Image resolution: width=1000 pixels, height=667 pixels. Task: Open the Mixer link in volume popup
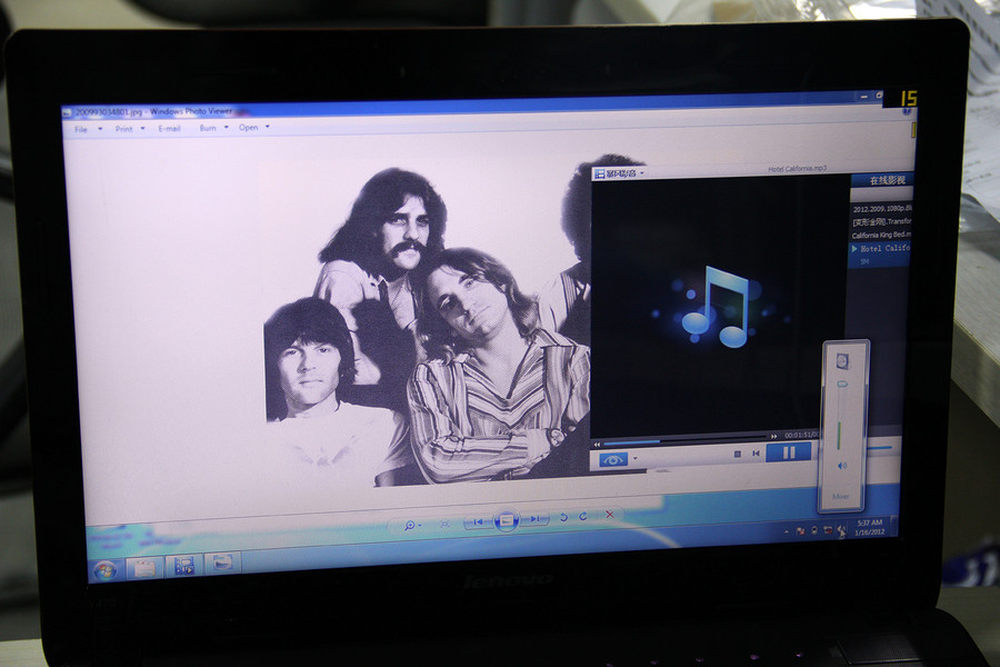pyautogui.click(x=840, y=496)
